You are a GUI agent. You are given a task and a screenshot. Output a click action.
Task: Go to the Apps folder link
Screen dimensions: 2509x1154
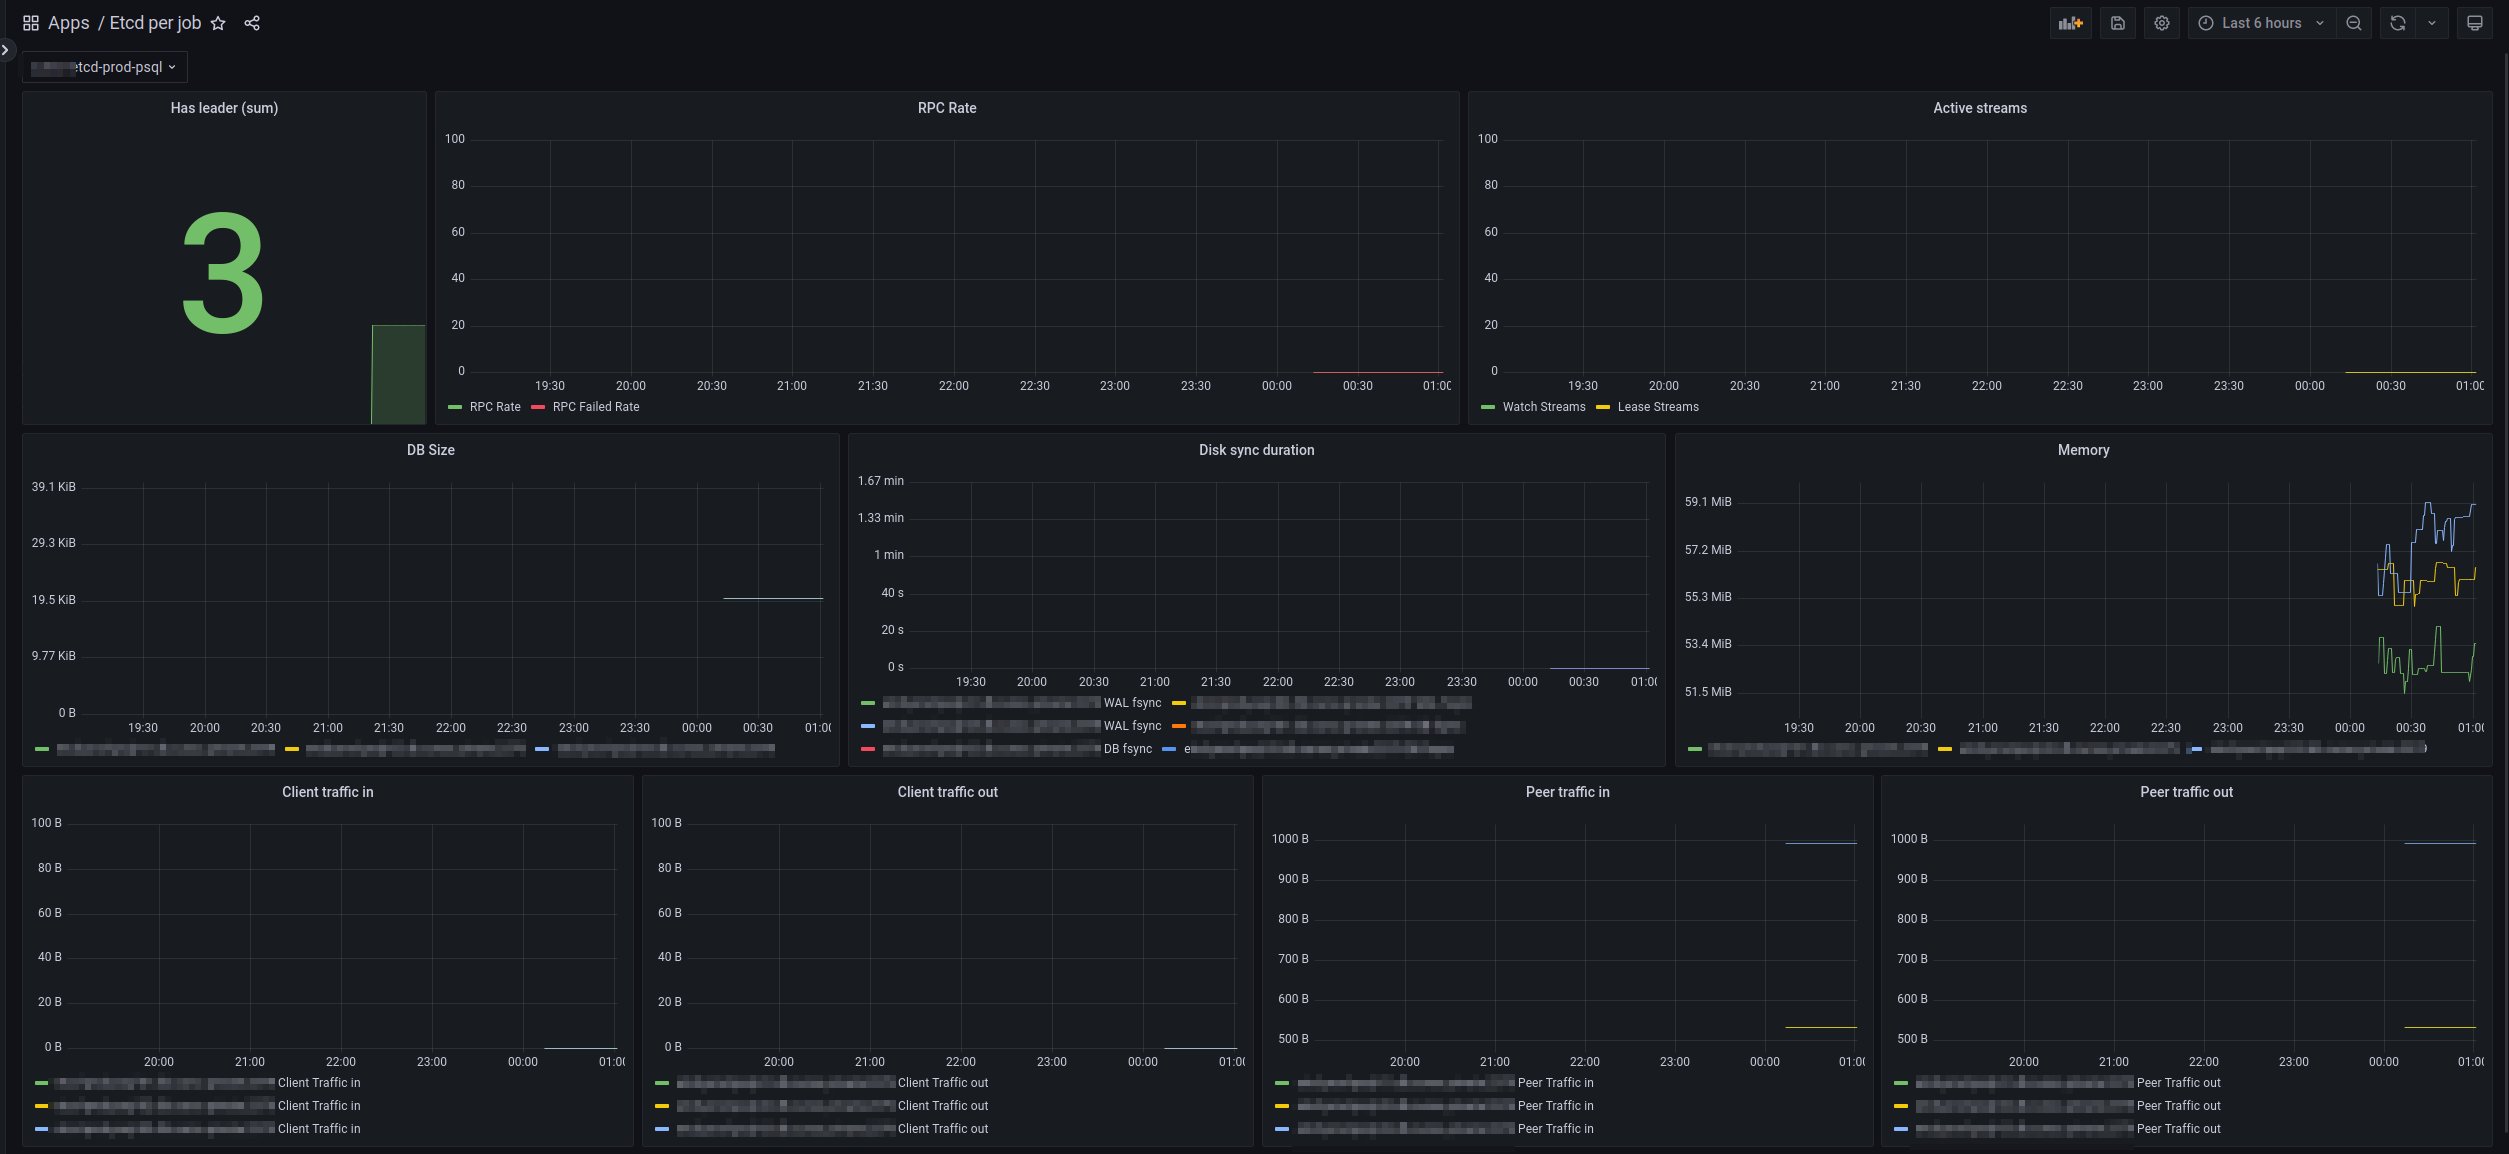pyautogui.click(x=68, y=23)
